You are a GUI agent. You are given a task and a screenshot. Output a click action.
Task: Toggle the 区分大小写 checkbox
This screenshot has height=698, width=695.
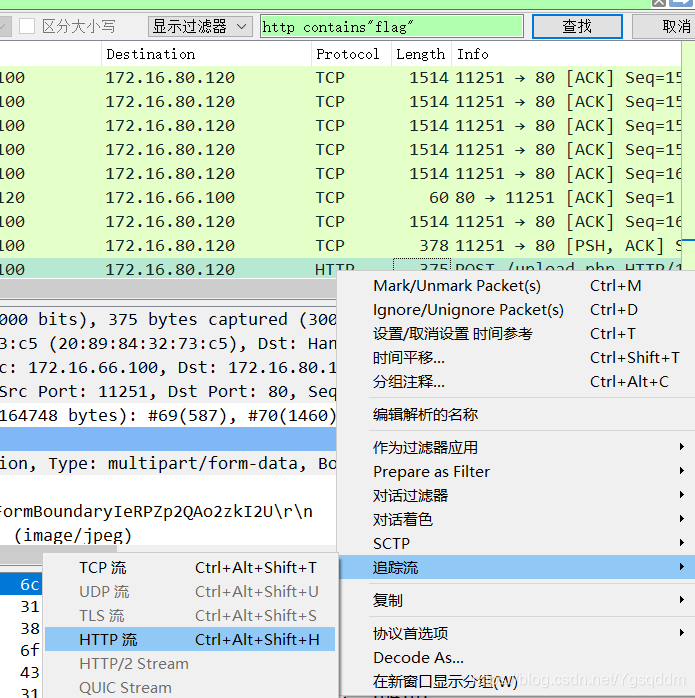tap(27, 26)
